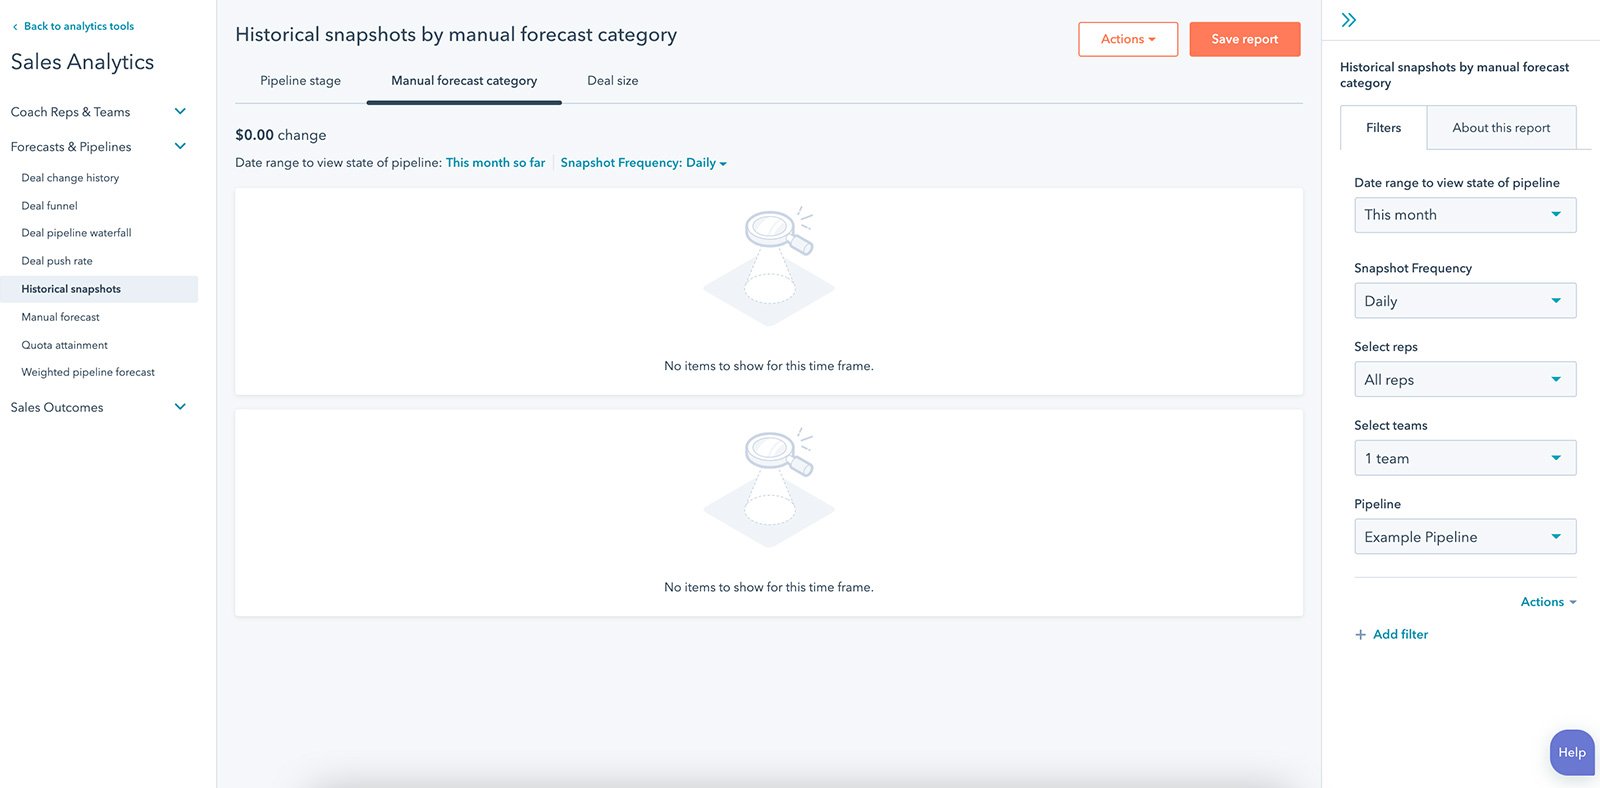
Task: Open Weighted pipeline forecast report
Action: (88, 372)
